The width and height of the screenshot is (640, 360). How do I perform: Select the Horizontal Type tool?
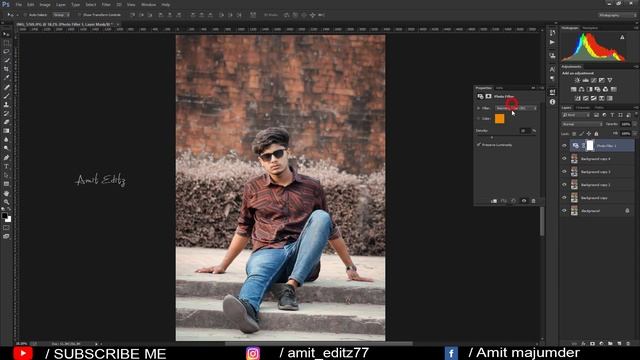click(x=6, y=166)
